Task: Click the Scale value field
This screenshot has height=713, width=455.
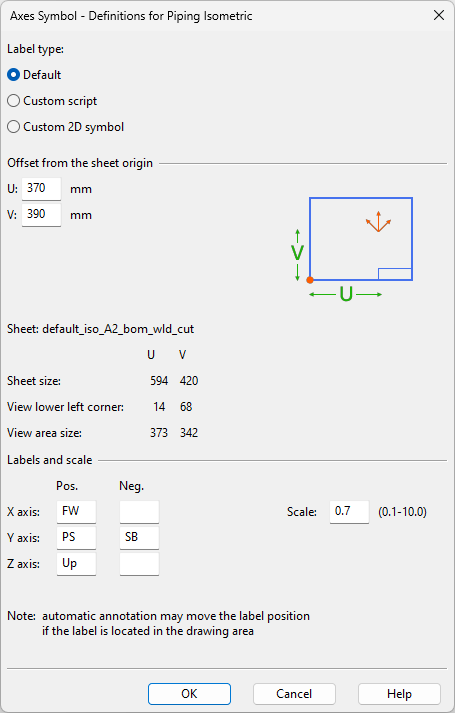Action: pyautogui.click(x=349, y=512)
